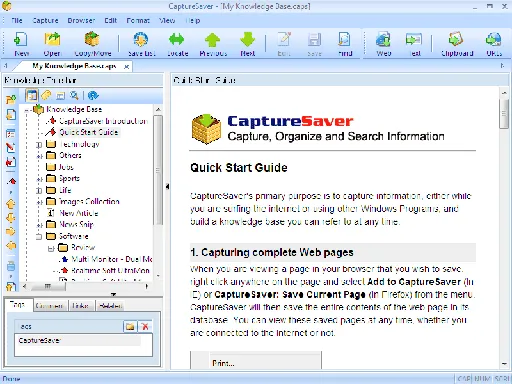Click the document vertical scrollbar thumb
512x384 pixels.
pos(504,114)
